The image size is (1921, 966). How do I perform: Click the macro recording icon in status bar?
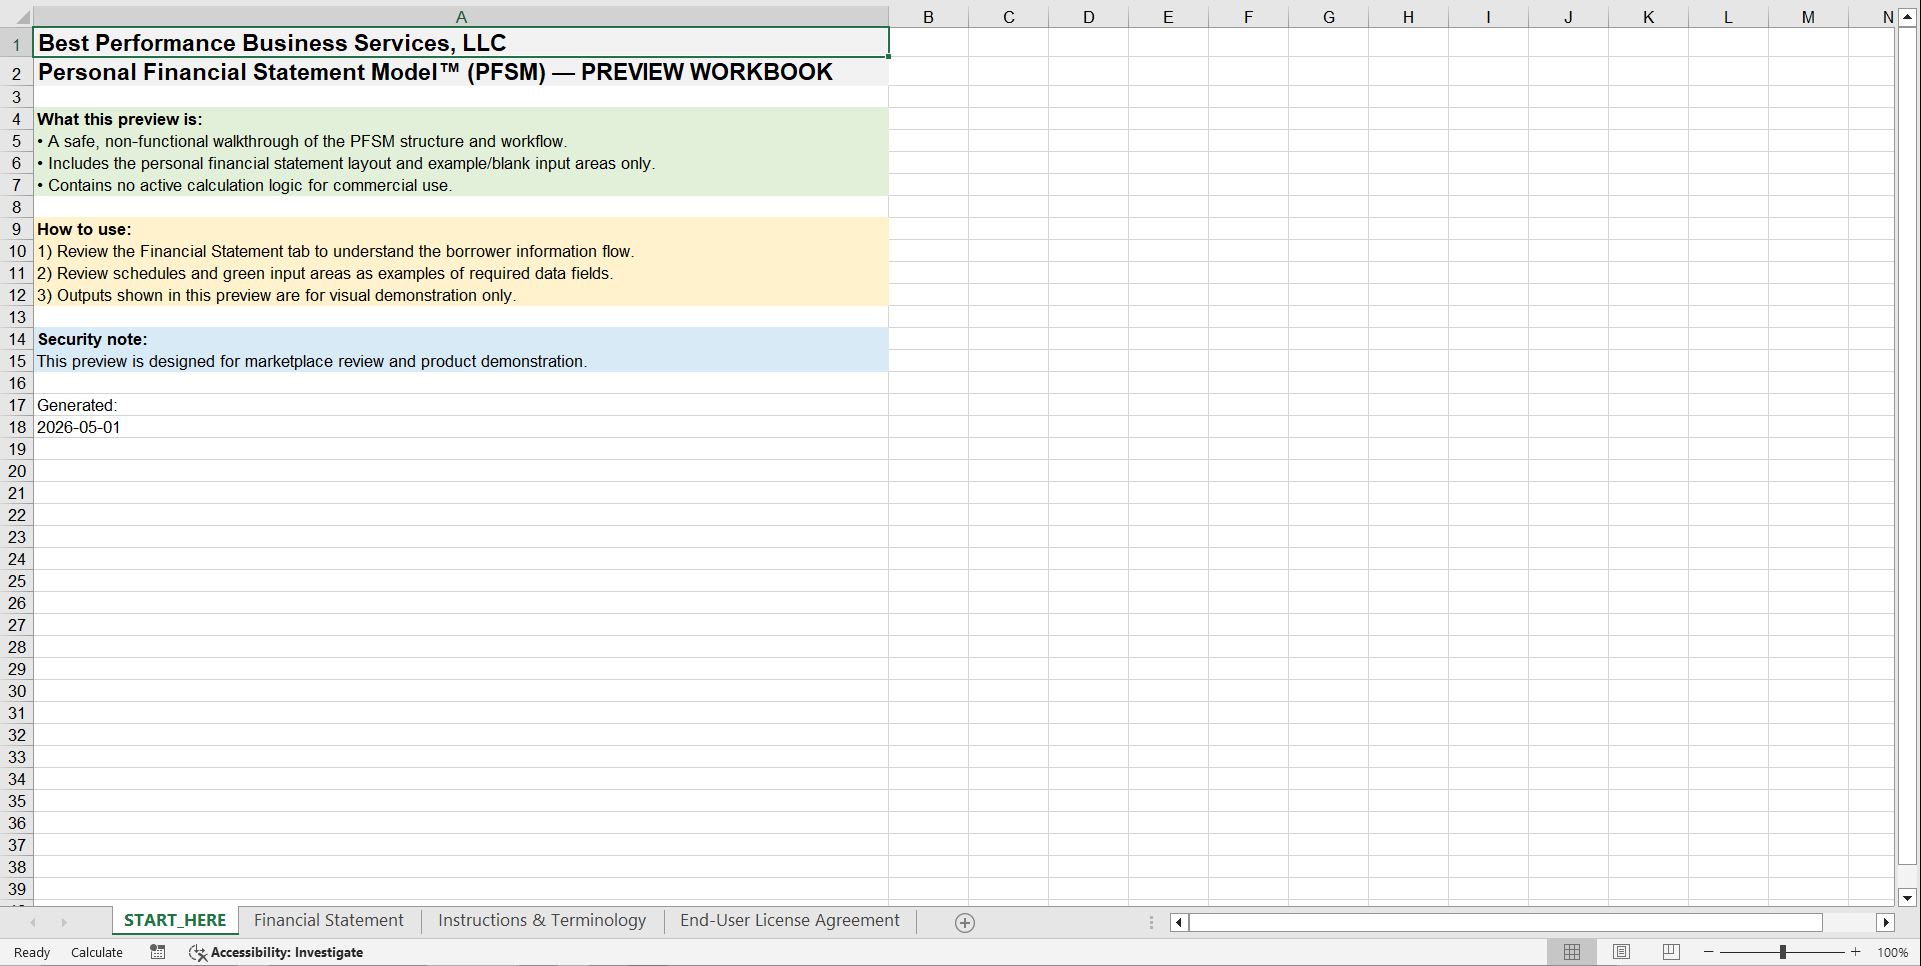coord(158,952)
